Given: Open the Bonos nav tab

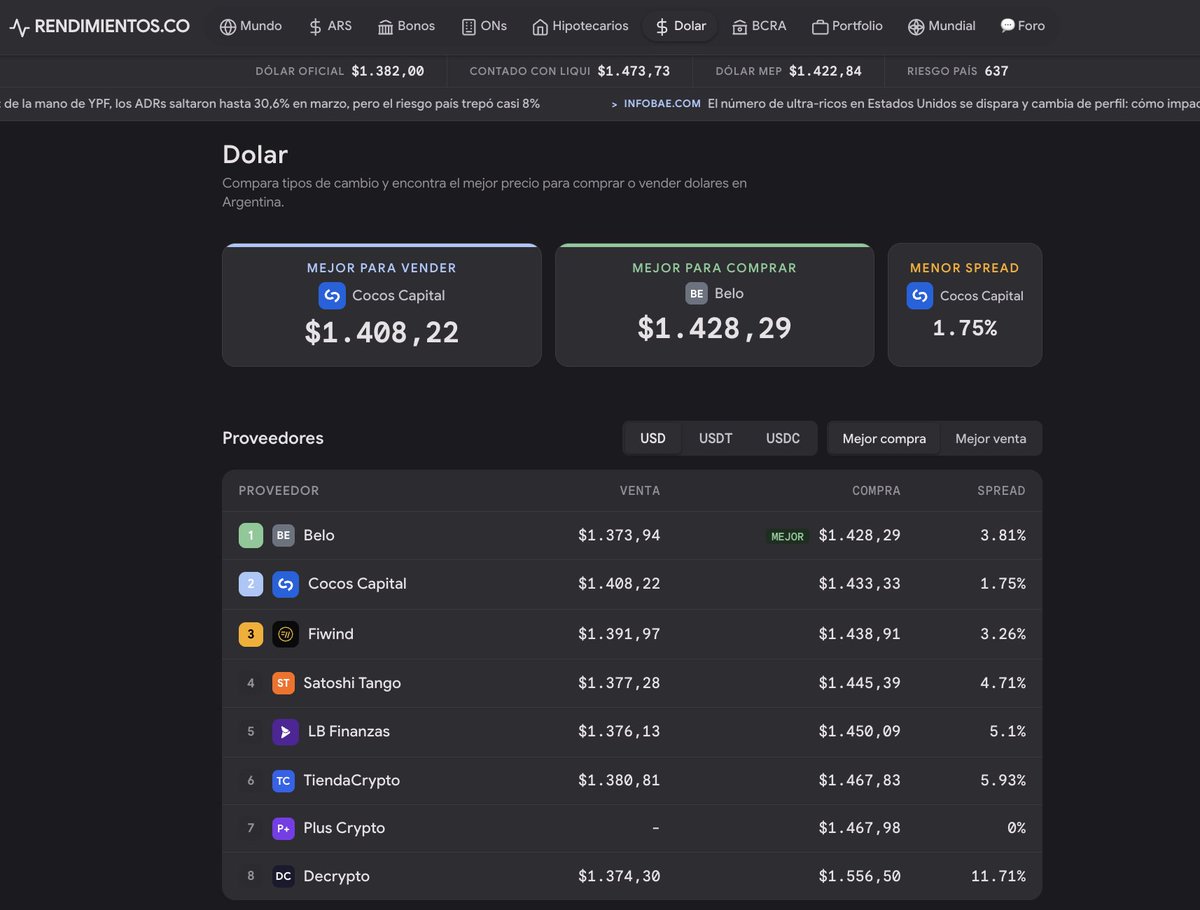Looking at the screenshot, I should coord(406,27).
